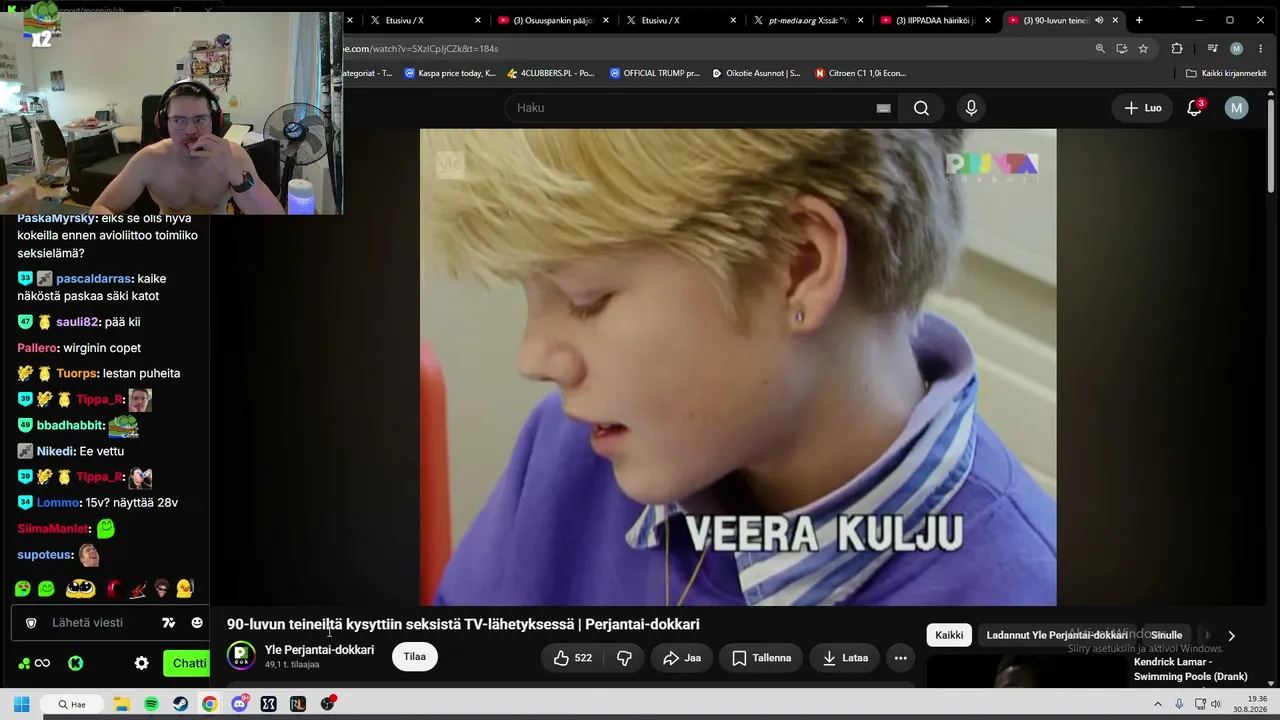
Task: Open the video's more actions menu
Action: point(900,658)
